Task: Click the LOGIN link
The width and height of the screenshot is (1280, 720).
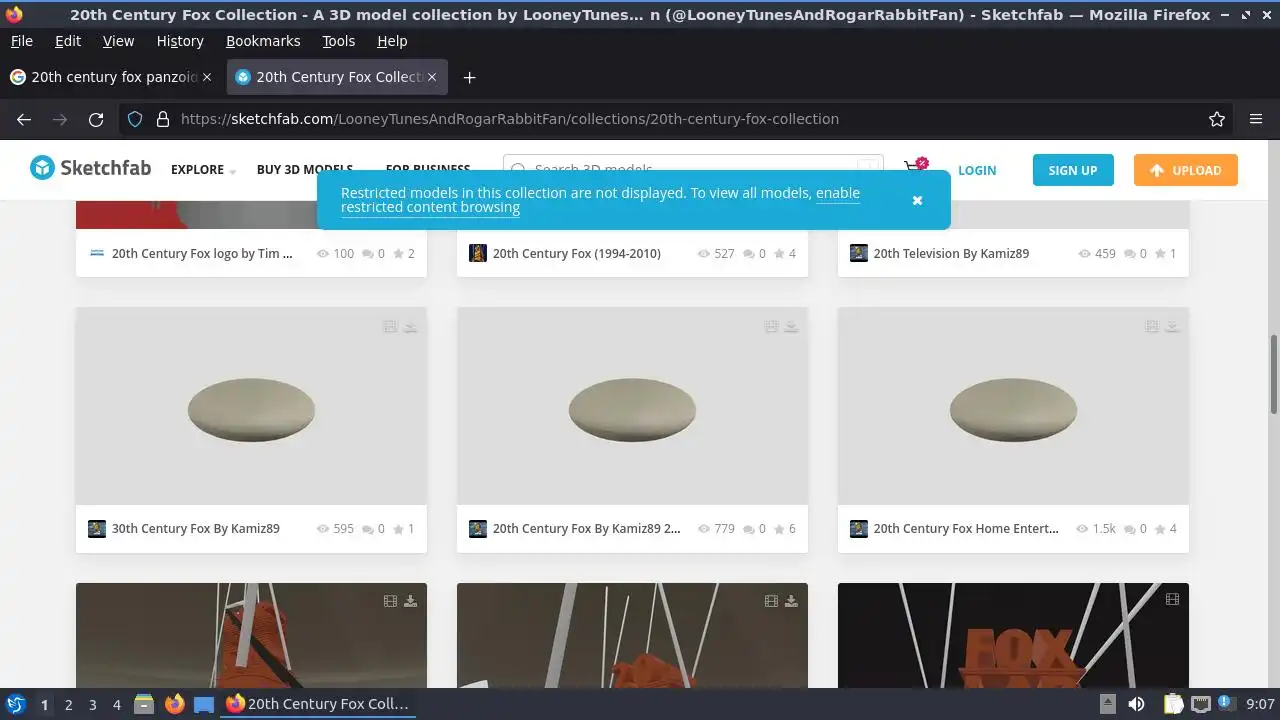Action: (977, 170)
